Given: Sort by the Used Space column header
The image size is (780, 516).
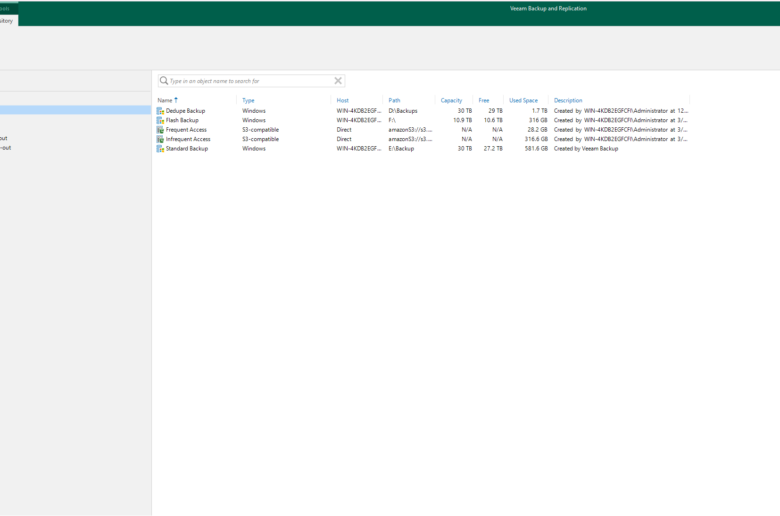Looking at the screenshot, I should point(523,101).
